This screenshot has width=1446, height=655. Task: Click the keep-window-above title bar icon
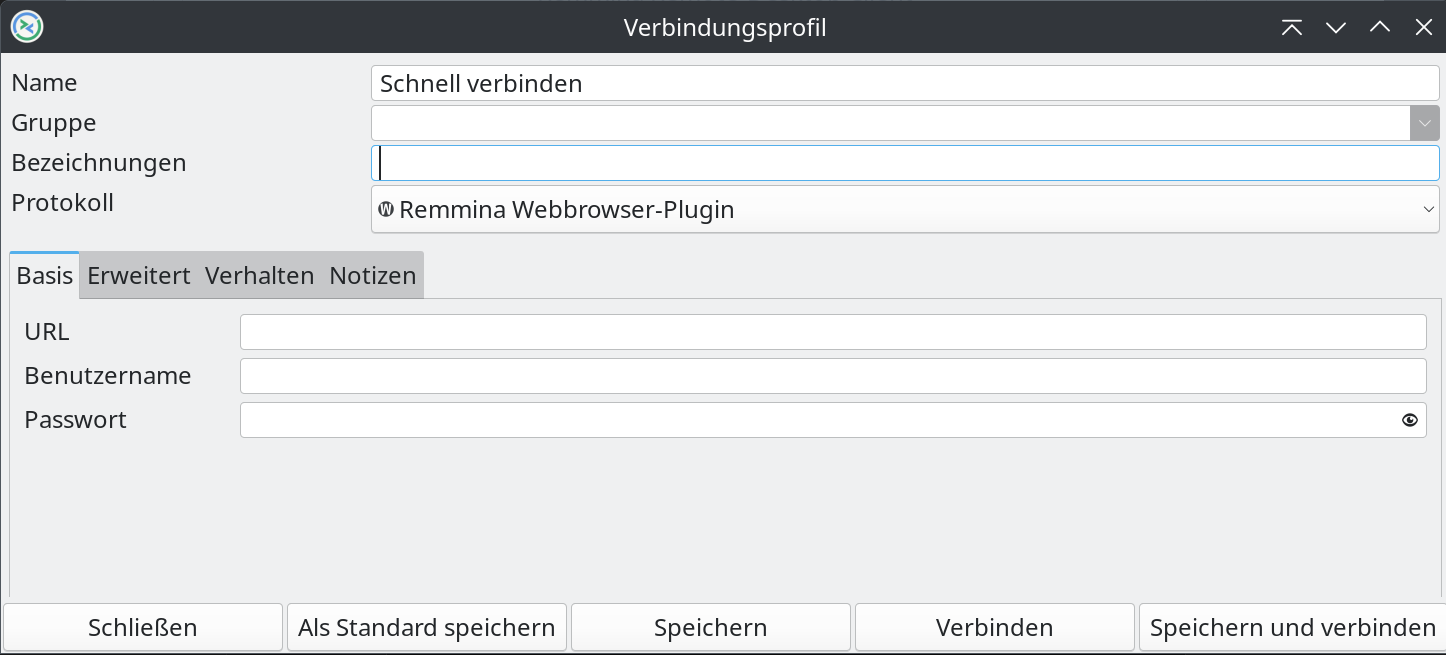point(1292,27)
